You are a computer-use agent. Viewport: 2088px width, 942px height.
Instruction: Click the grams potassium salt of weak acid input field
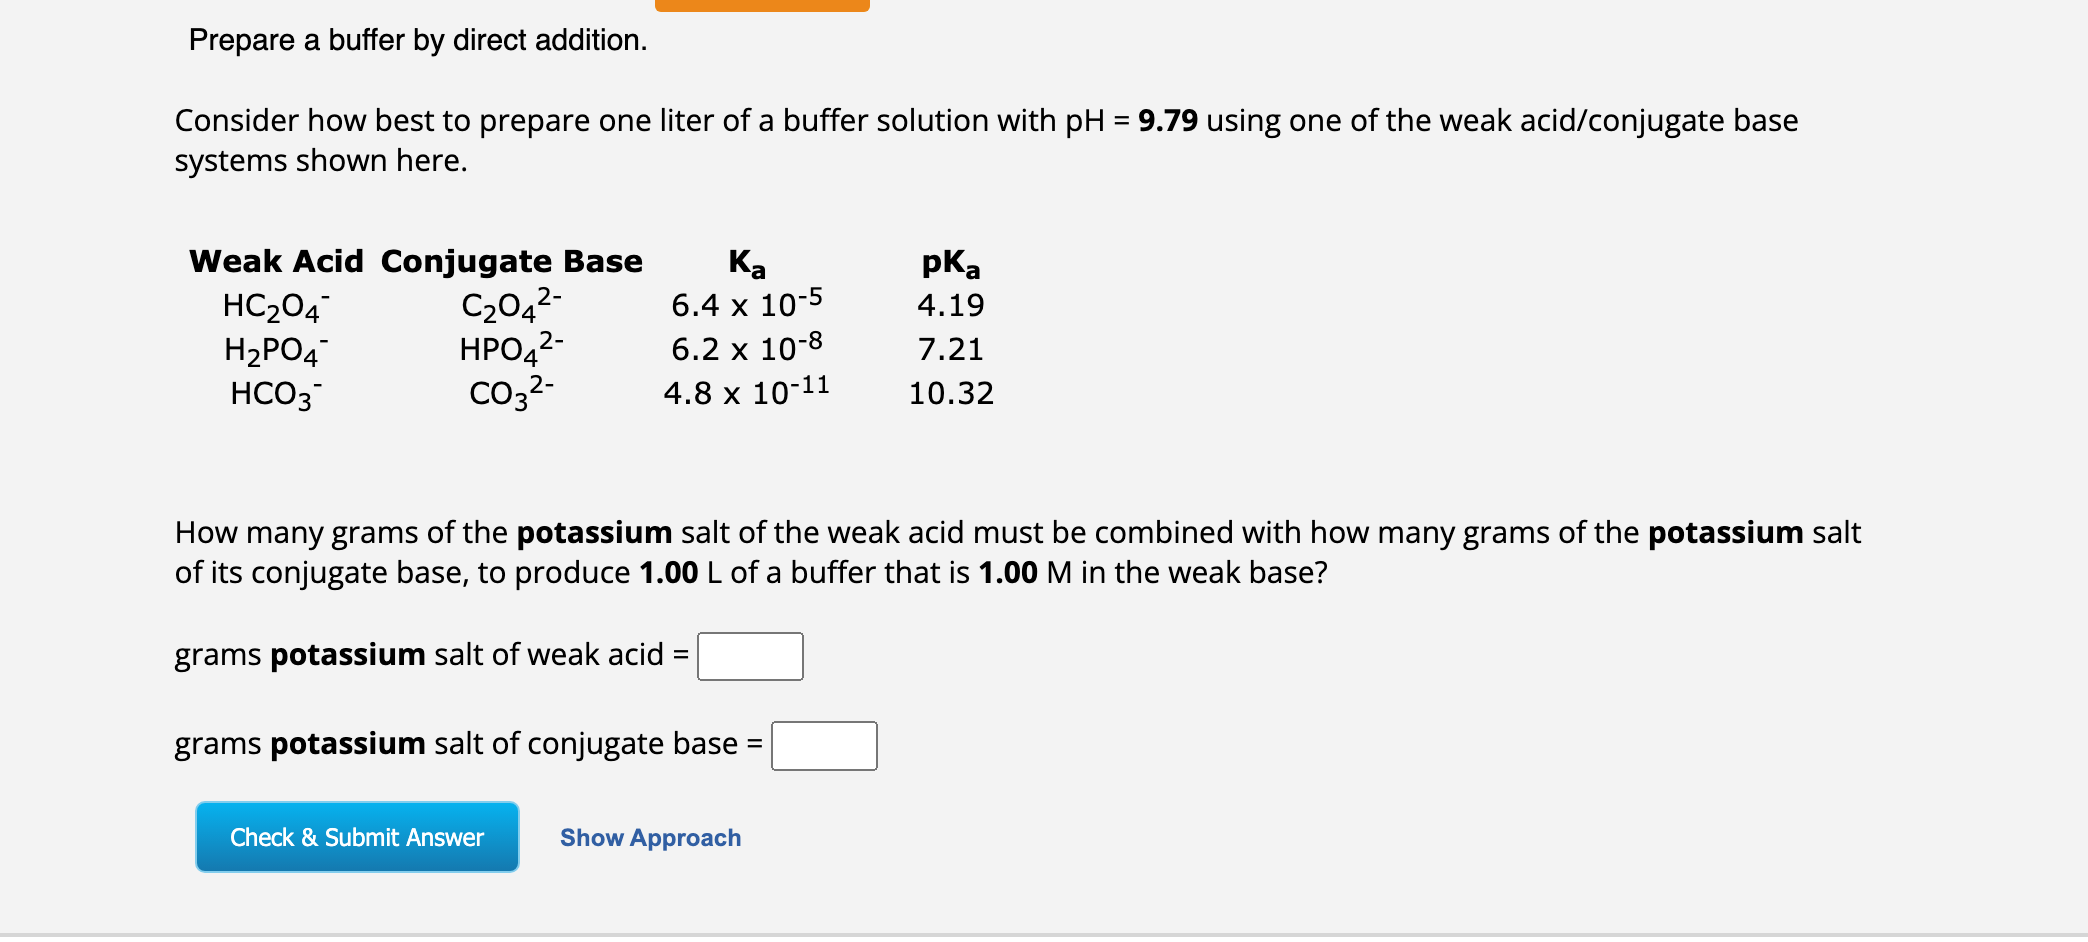[x=749, y=656]
